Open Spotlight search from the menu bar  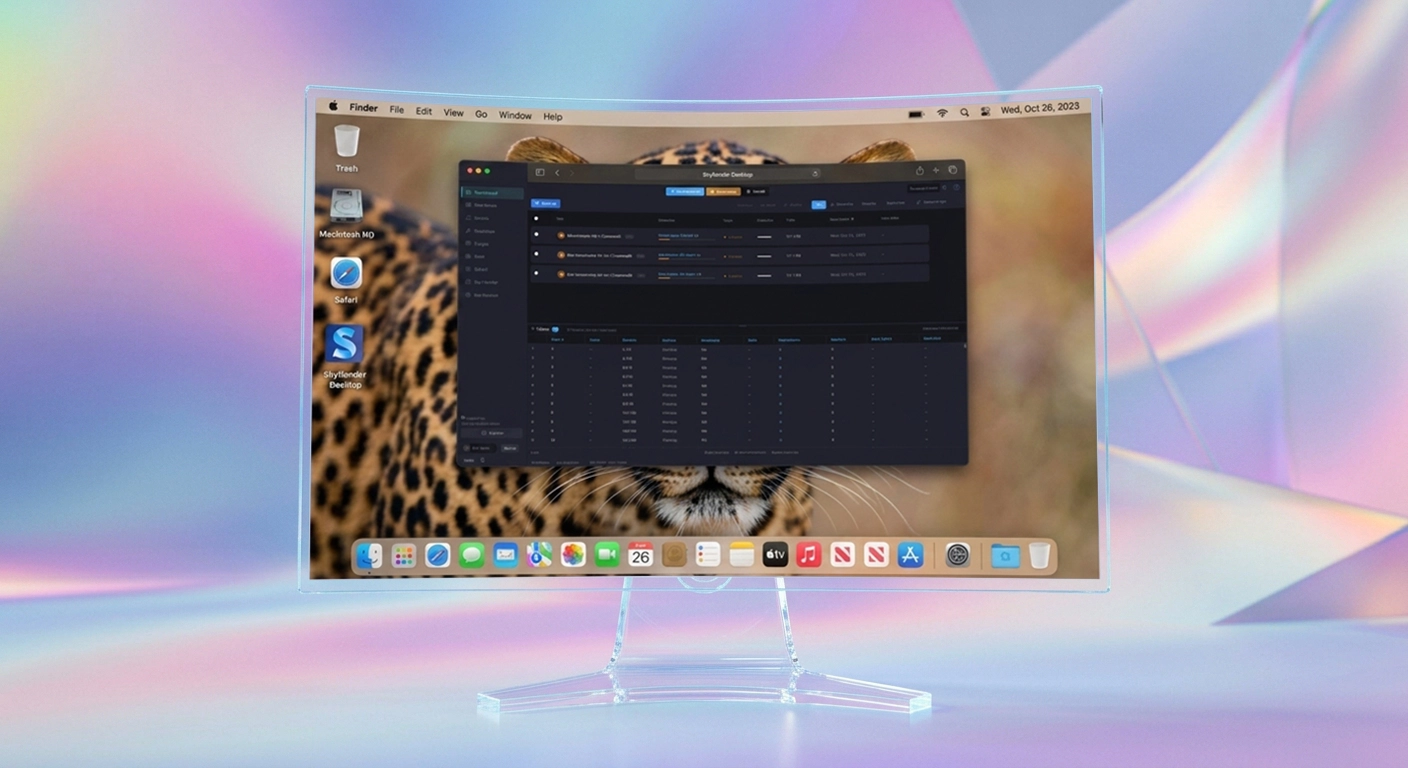(x=964, y=113)
